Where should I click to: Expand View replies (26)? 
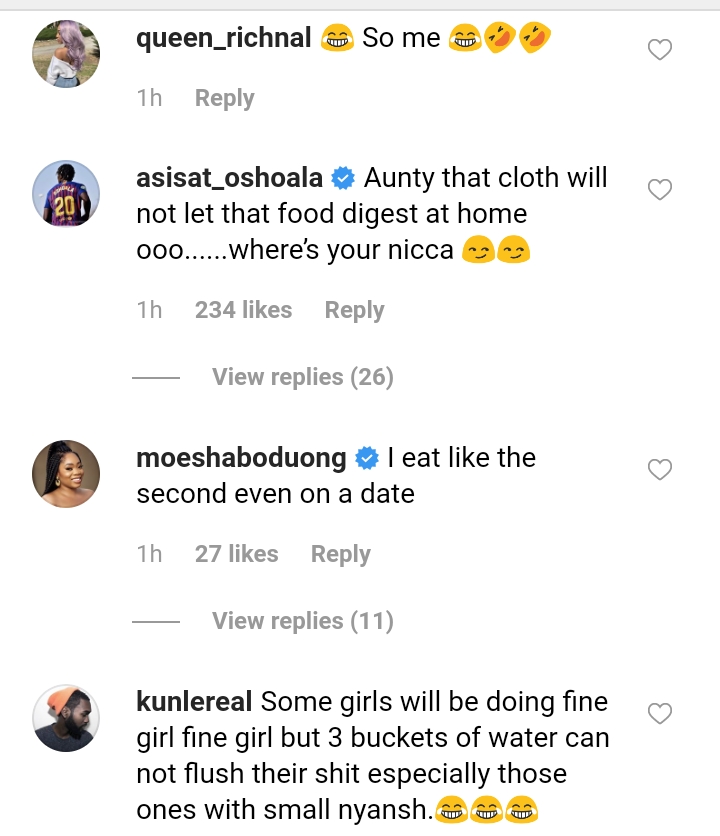(302, 377)
